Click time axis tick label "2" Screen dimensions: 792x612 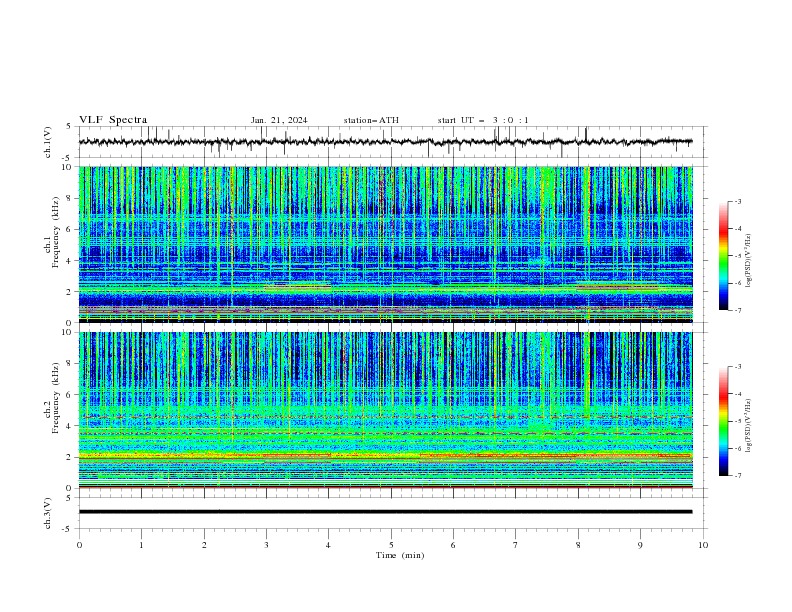click(204, 545)
